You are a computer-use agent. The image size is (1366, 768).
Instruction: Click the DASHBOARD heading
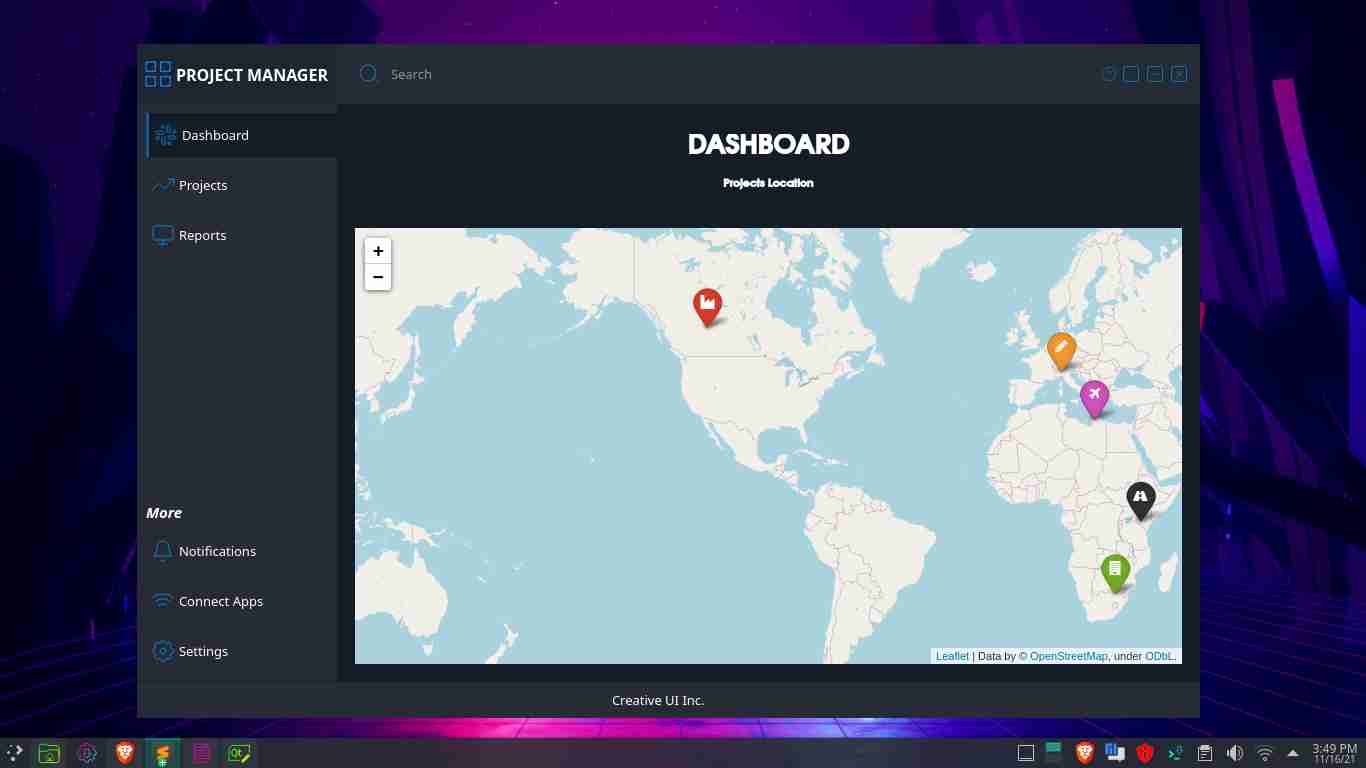pyautogui.click(x=768, y=144)
